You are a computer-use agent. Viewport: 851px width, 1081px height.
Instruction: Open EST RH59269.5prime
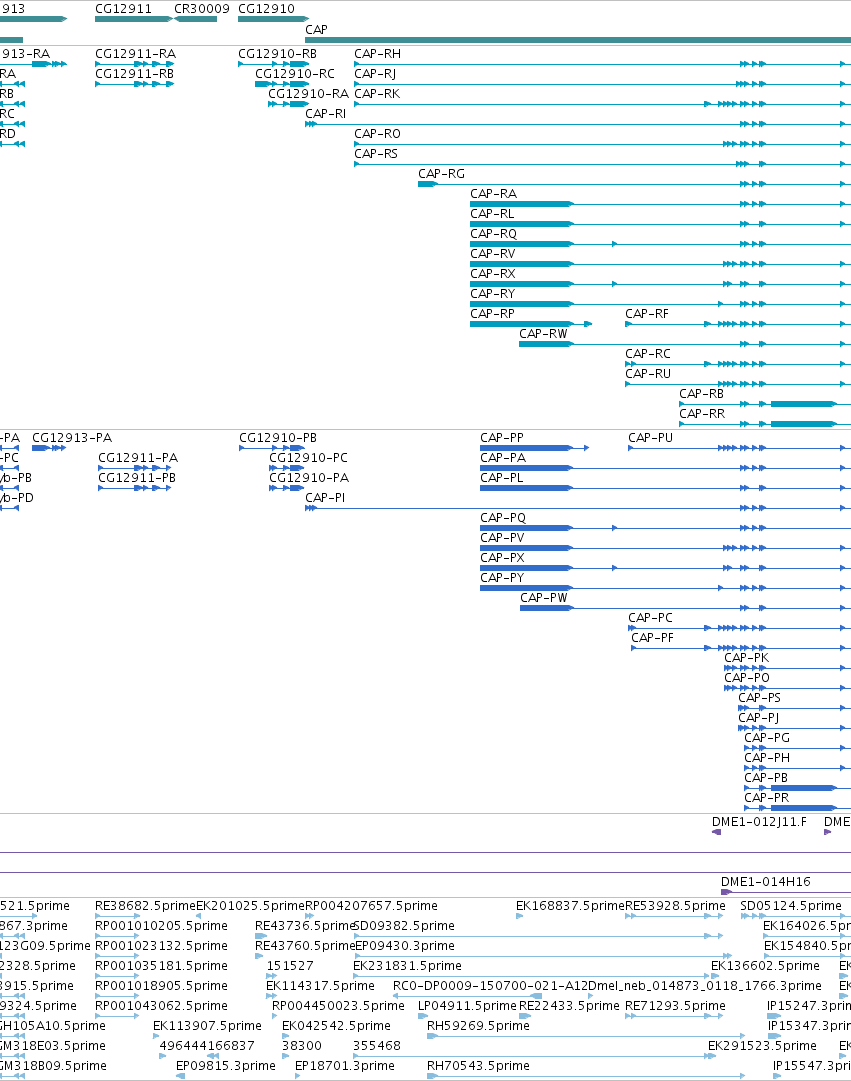point(478,1026)
